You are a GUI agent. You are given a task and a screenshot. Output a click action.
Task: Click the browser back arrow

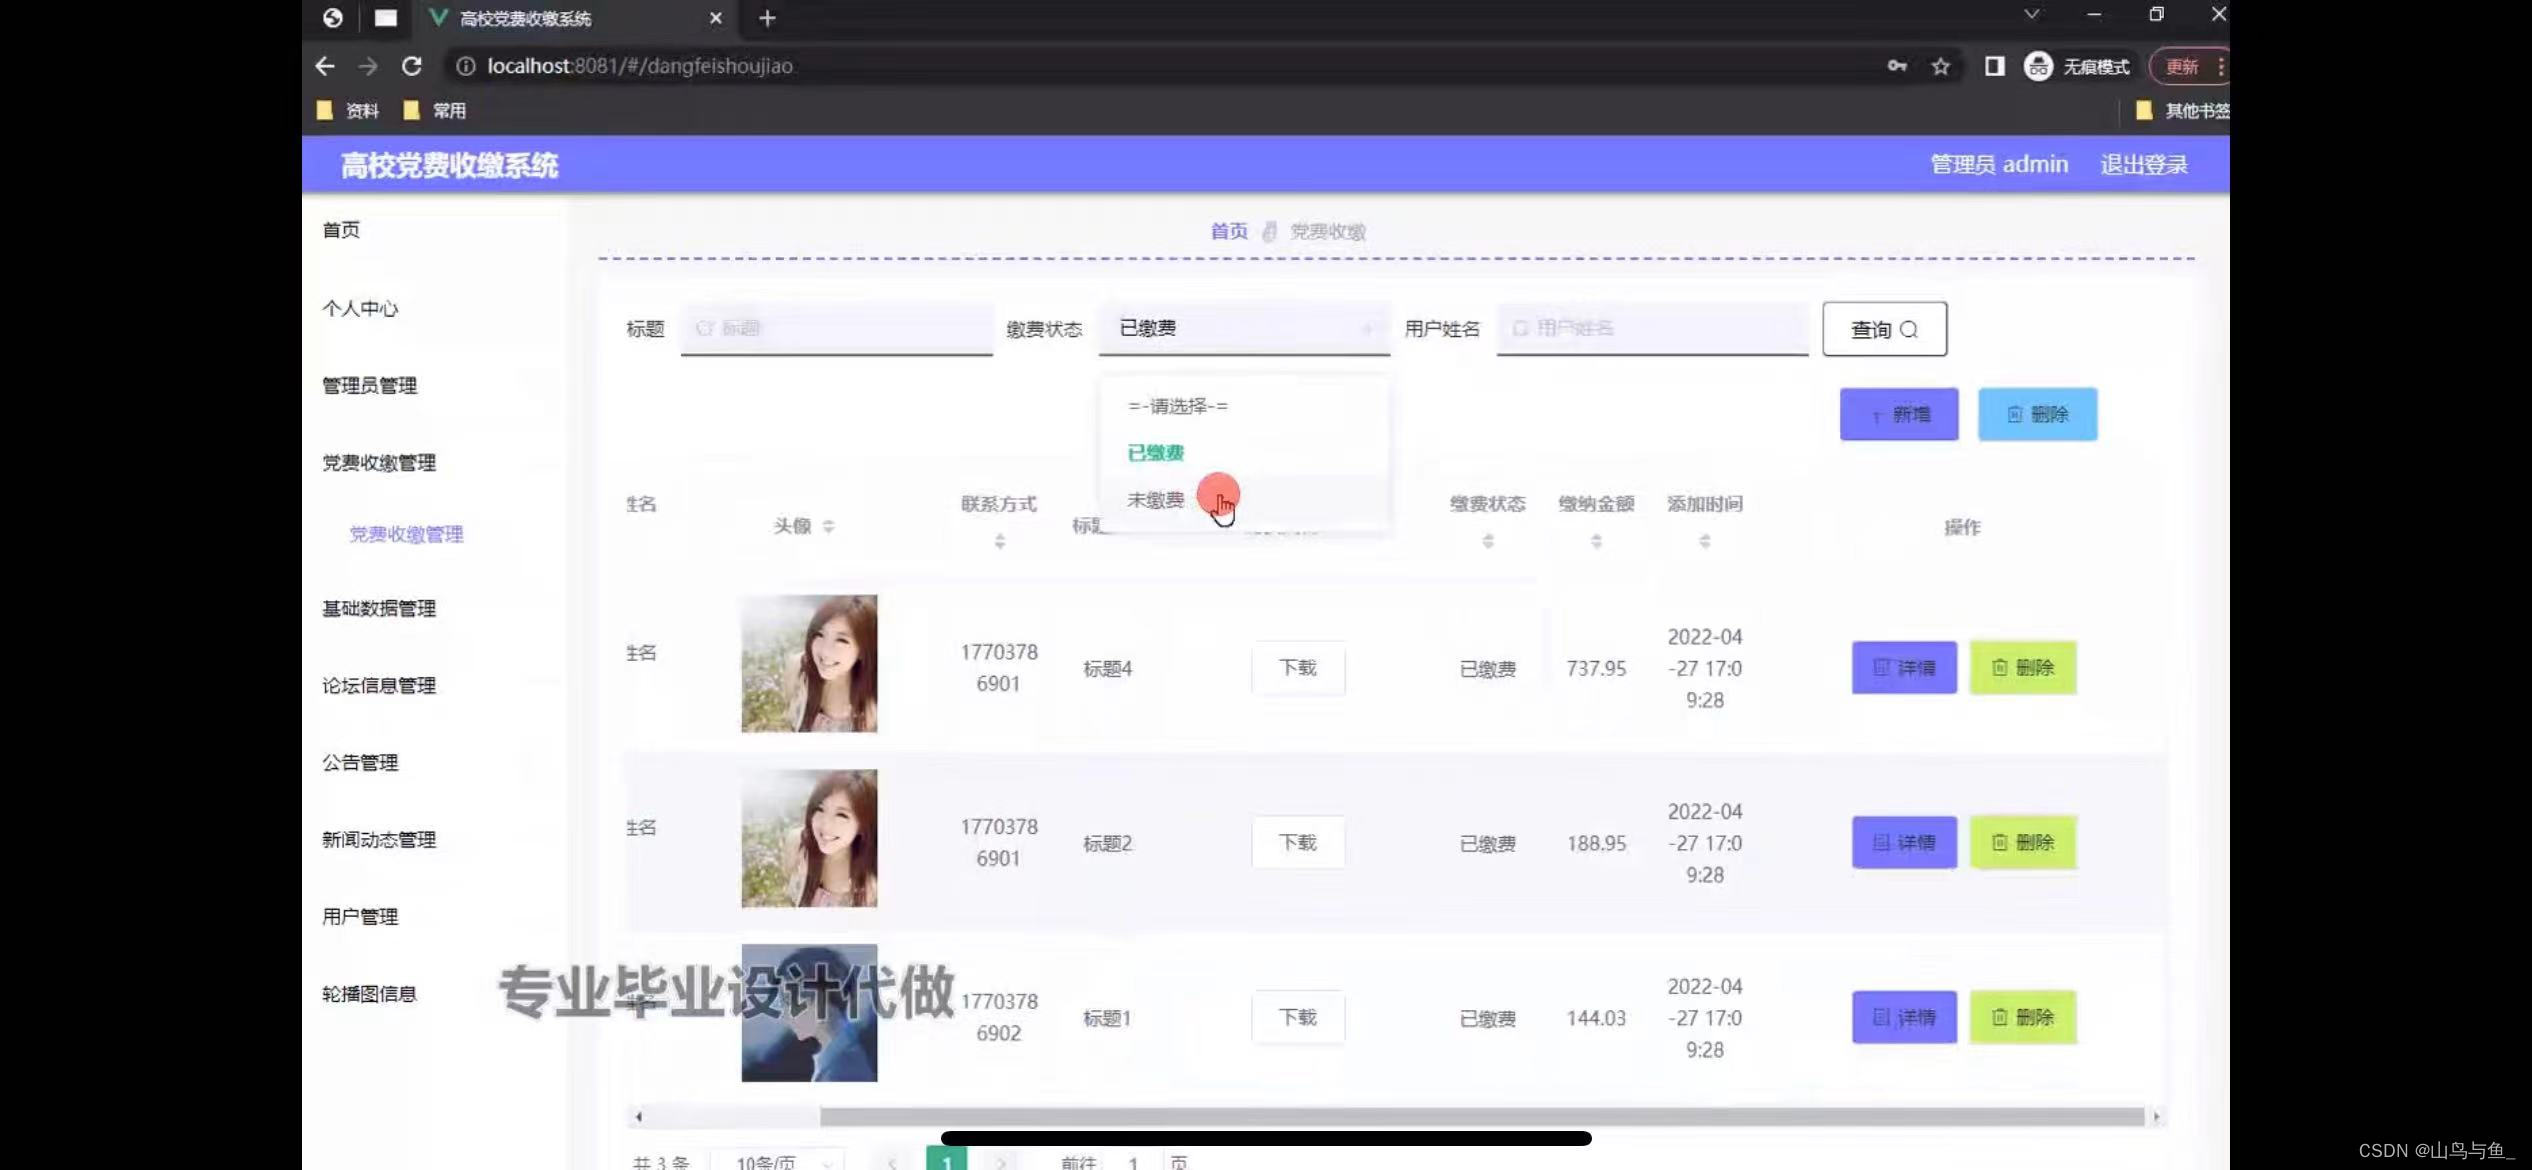pyautogui.click(x=325, y=66)
